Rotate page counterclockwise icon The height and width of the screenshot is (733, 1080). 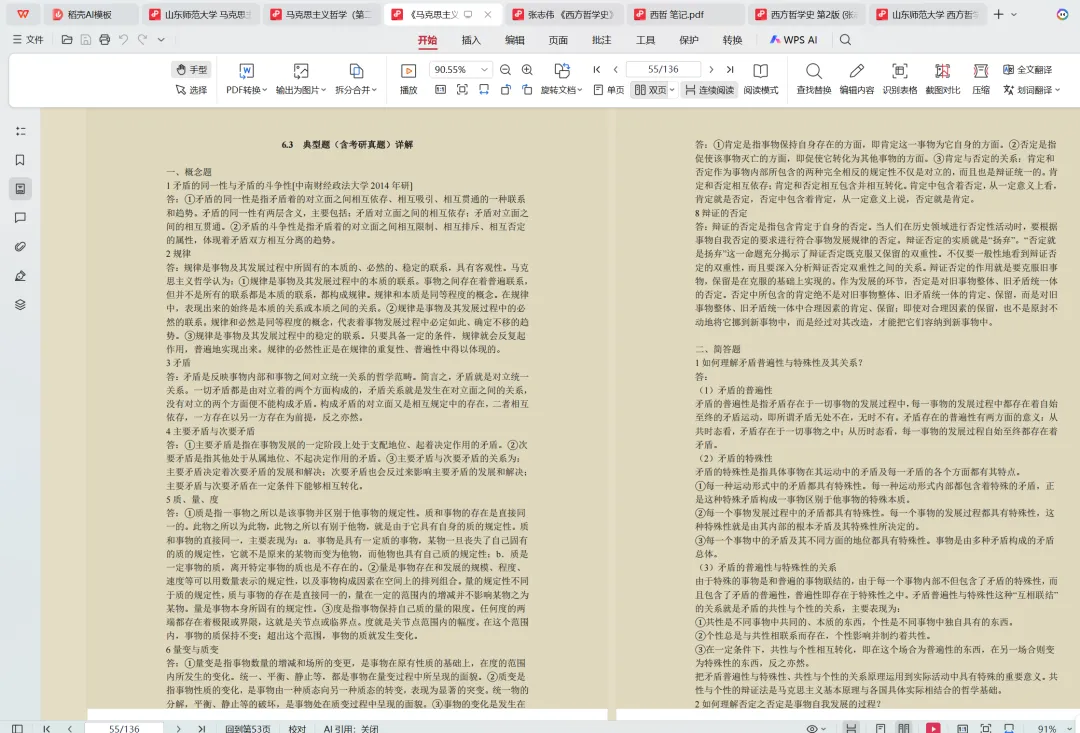pos(506,90)
